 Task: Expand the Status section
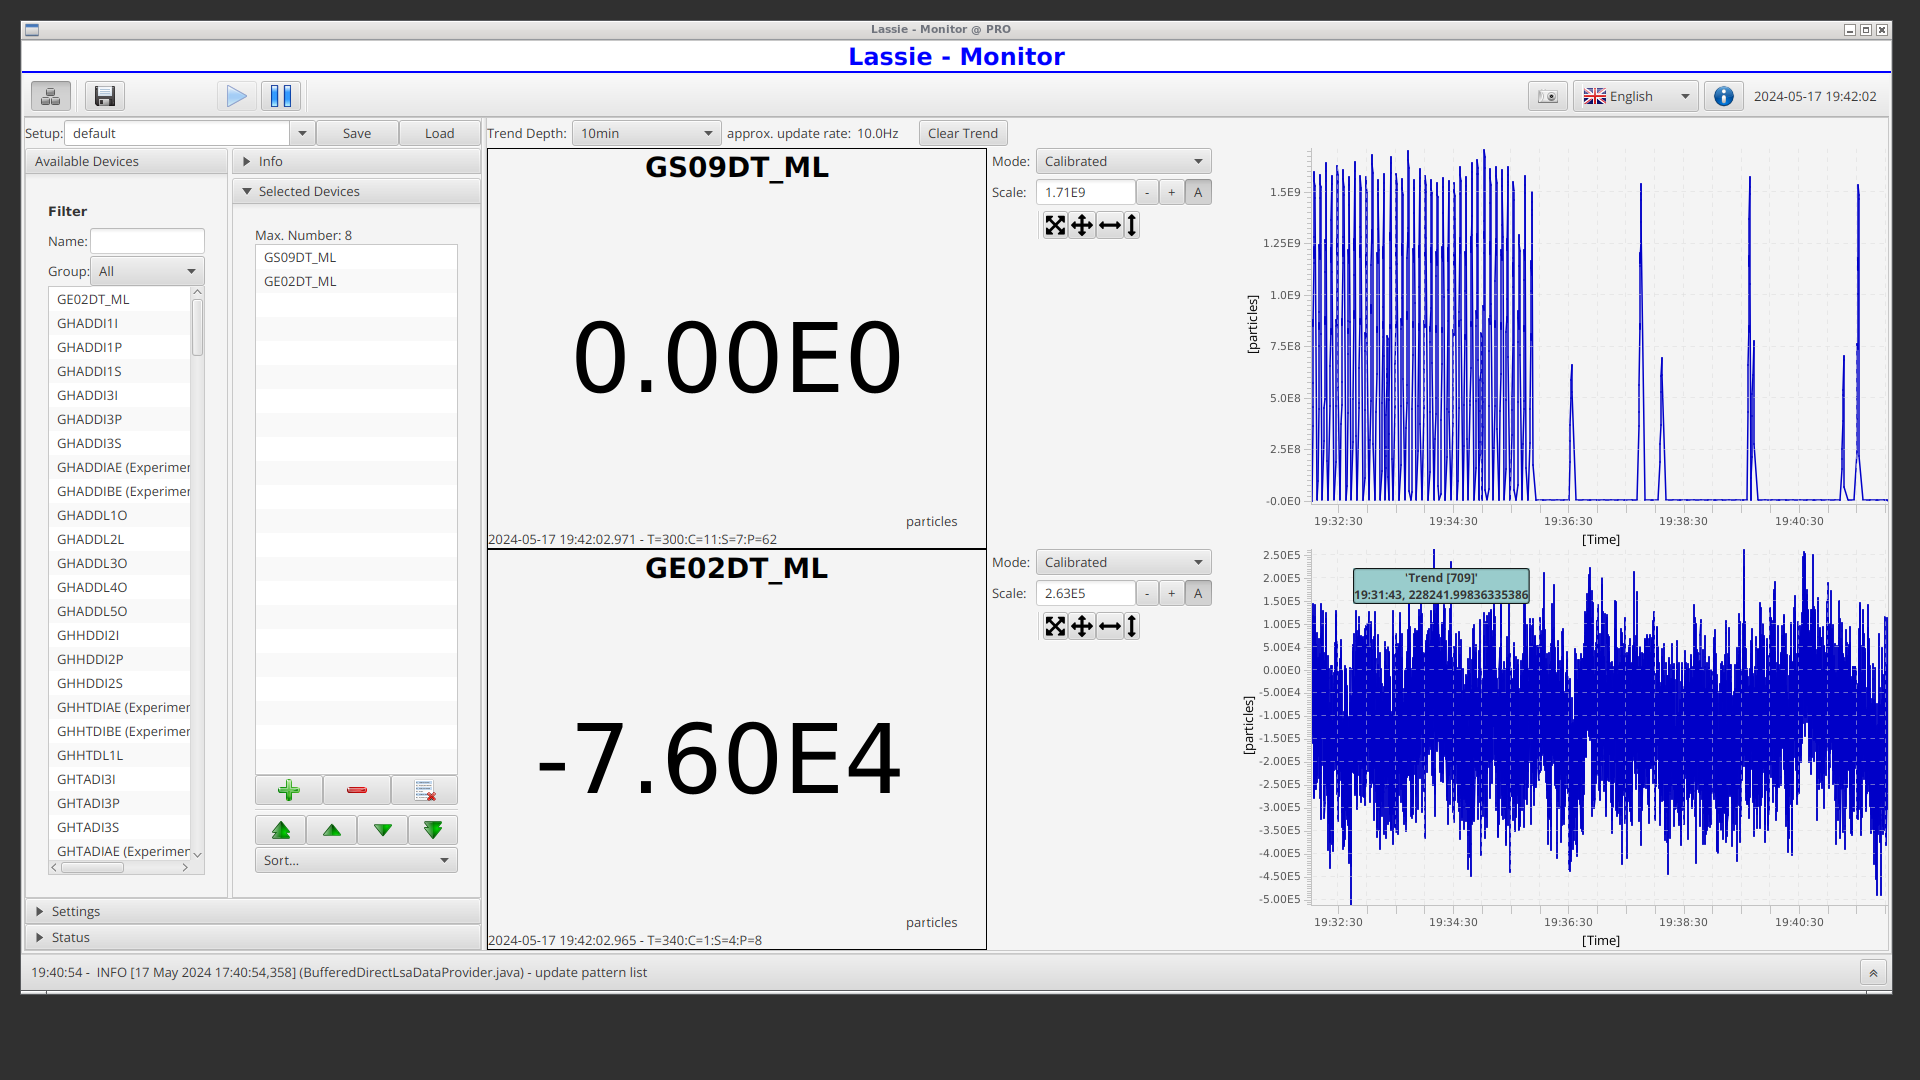coord(253,937)
